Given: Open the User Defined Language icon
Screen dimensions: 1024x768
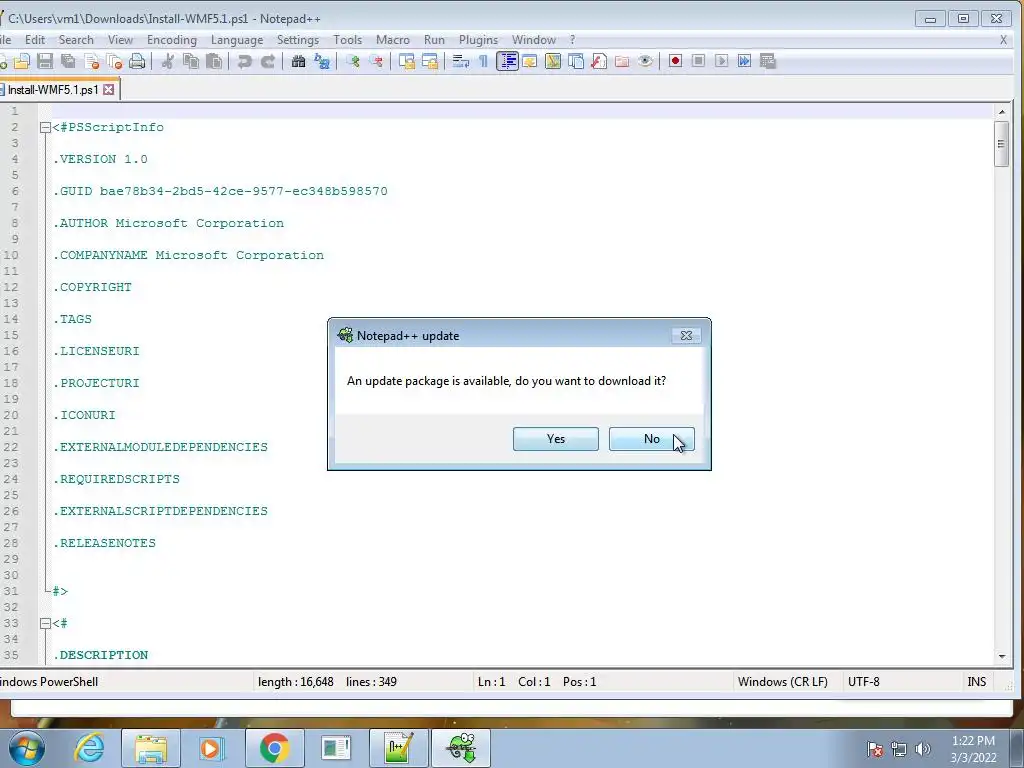Looking at the screenshot, I should [530, 61].
